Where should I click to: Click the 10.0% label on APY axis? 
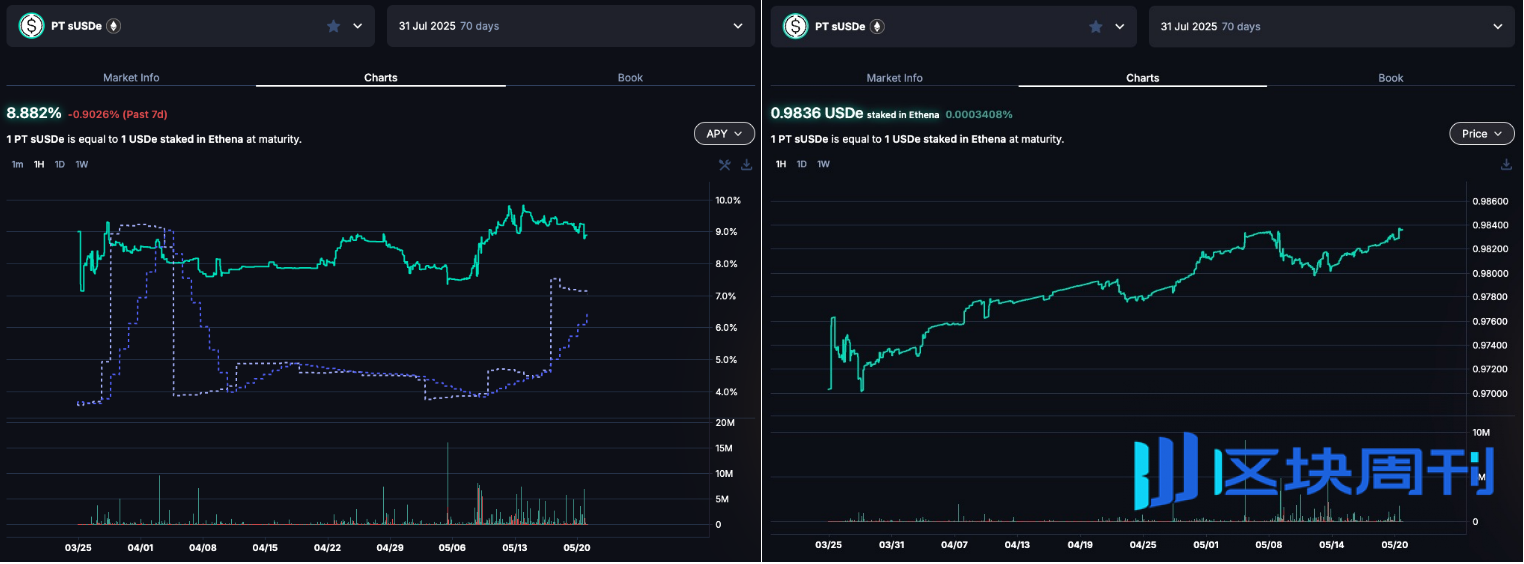pyautogui.click(x=728, y=200)
